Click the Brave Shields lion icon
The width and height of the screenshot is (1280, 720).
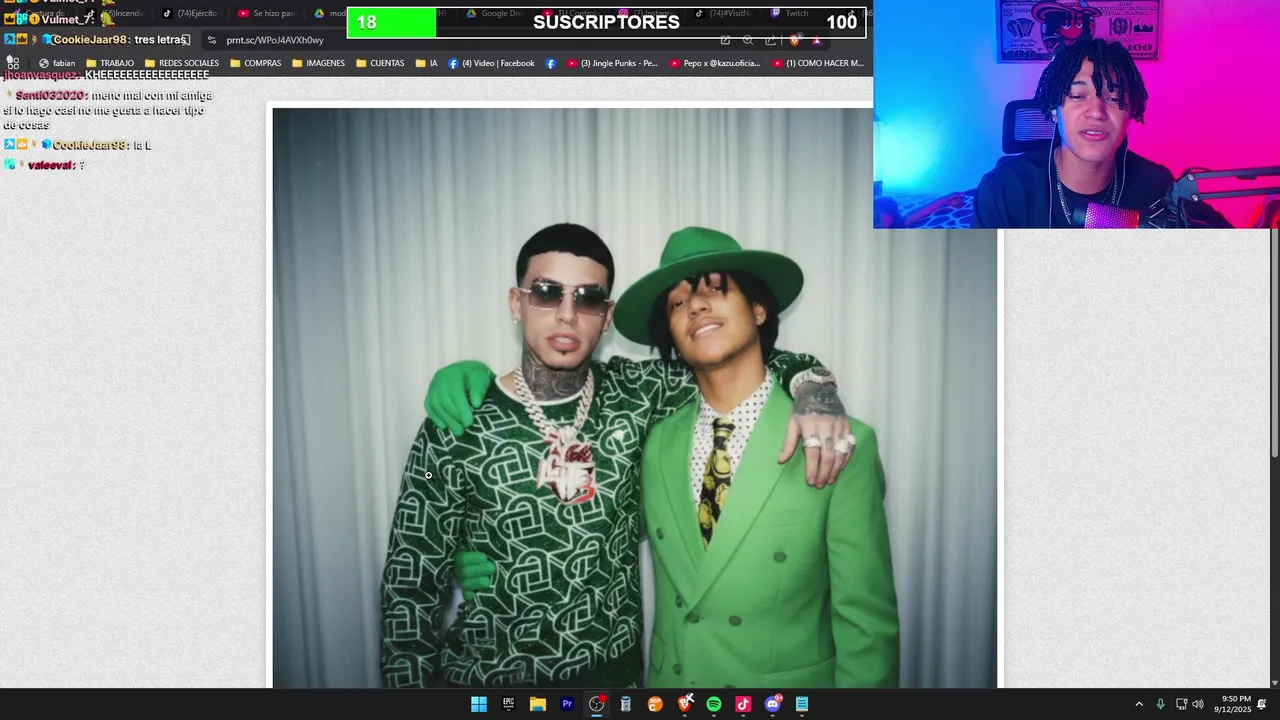pyautogui.click(x=795, y=40)
